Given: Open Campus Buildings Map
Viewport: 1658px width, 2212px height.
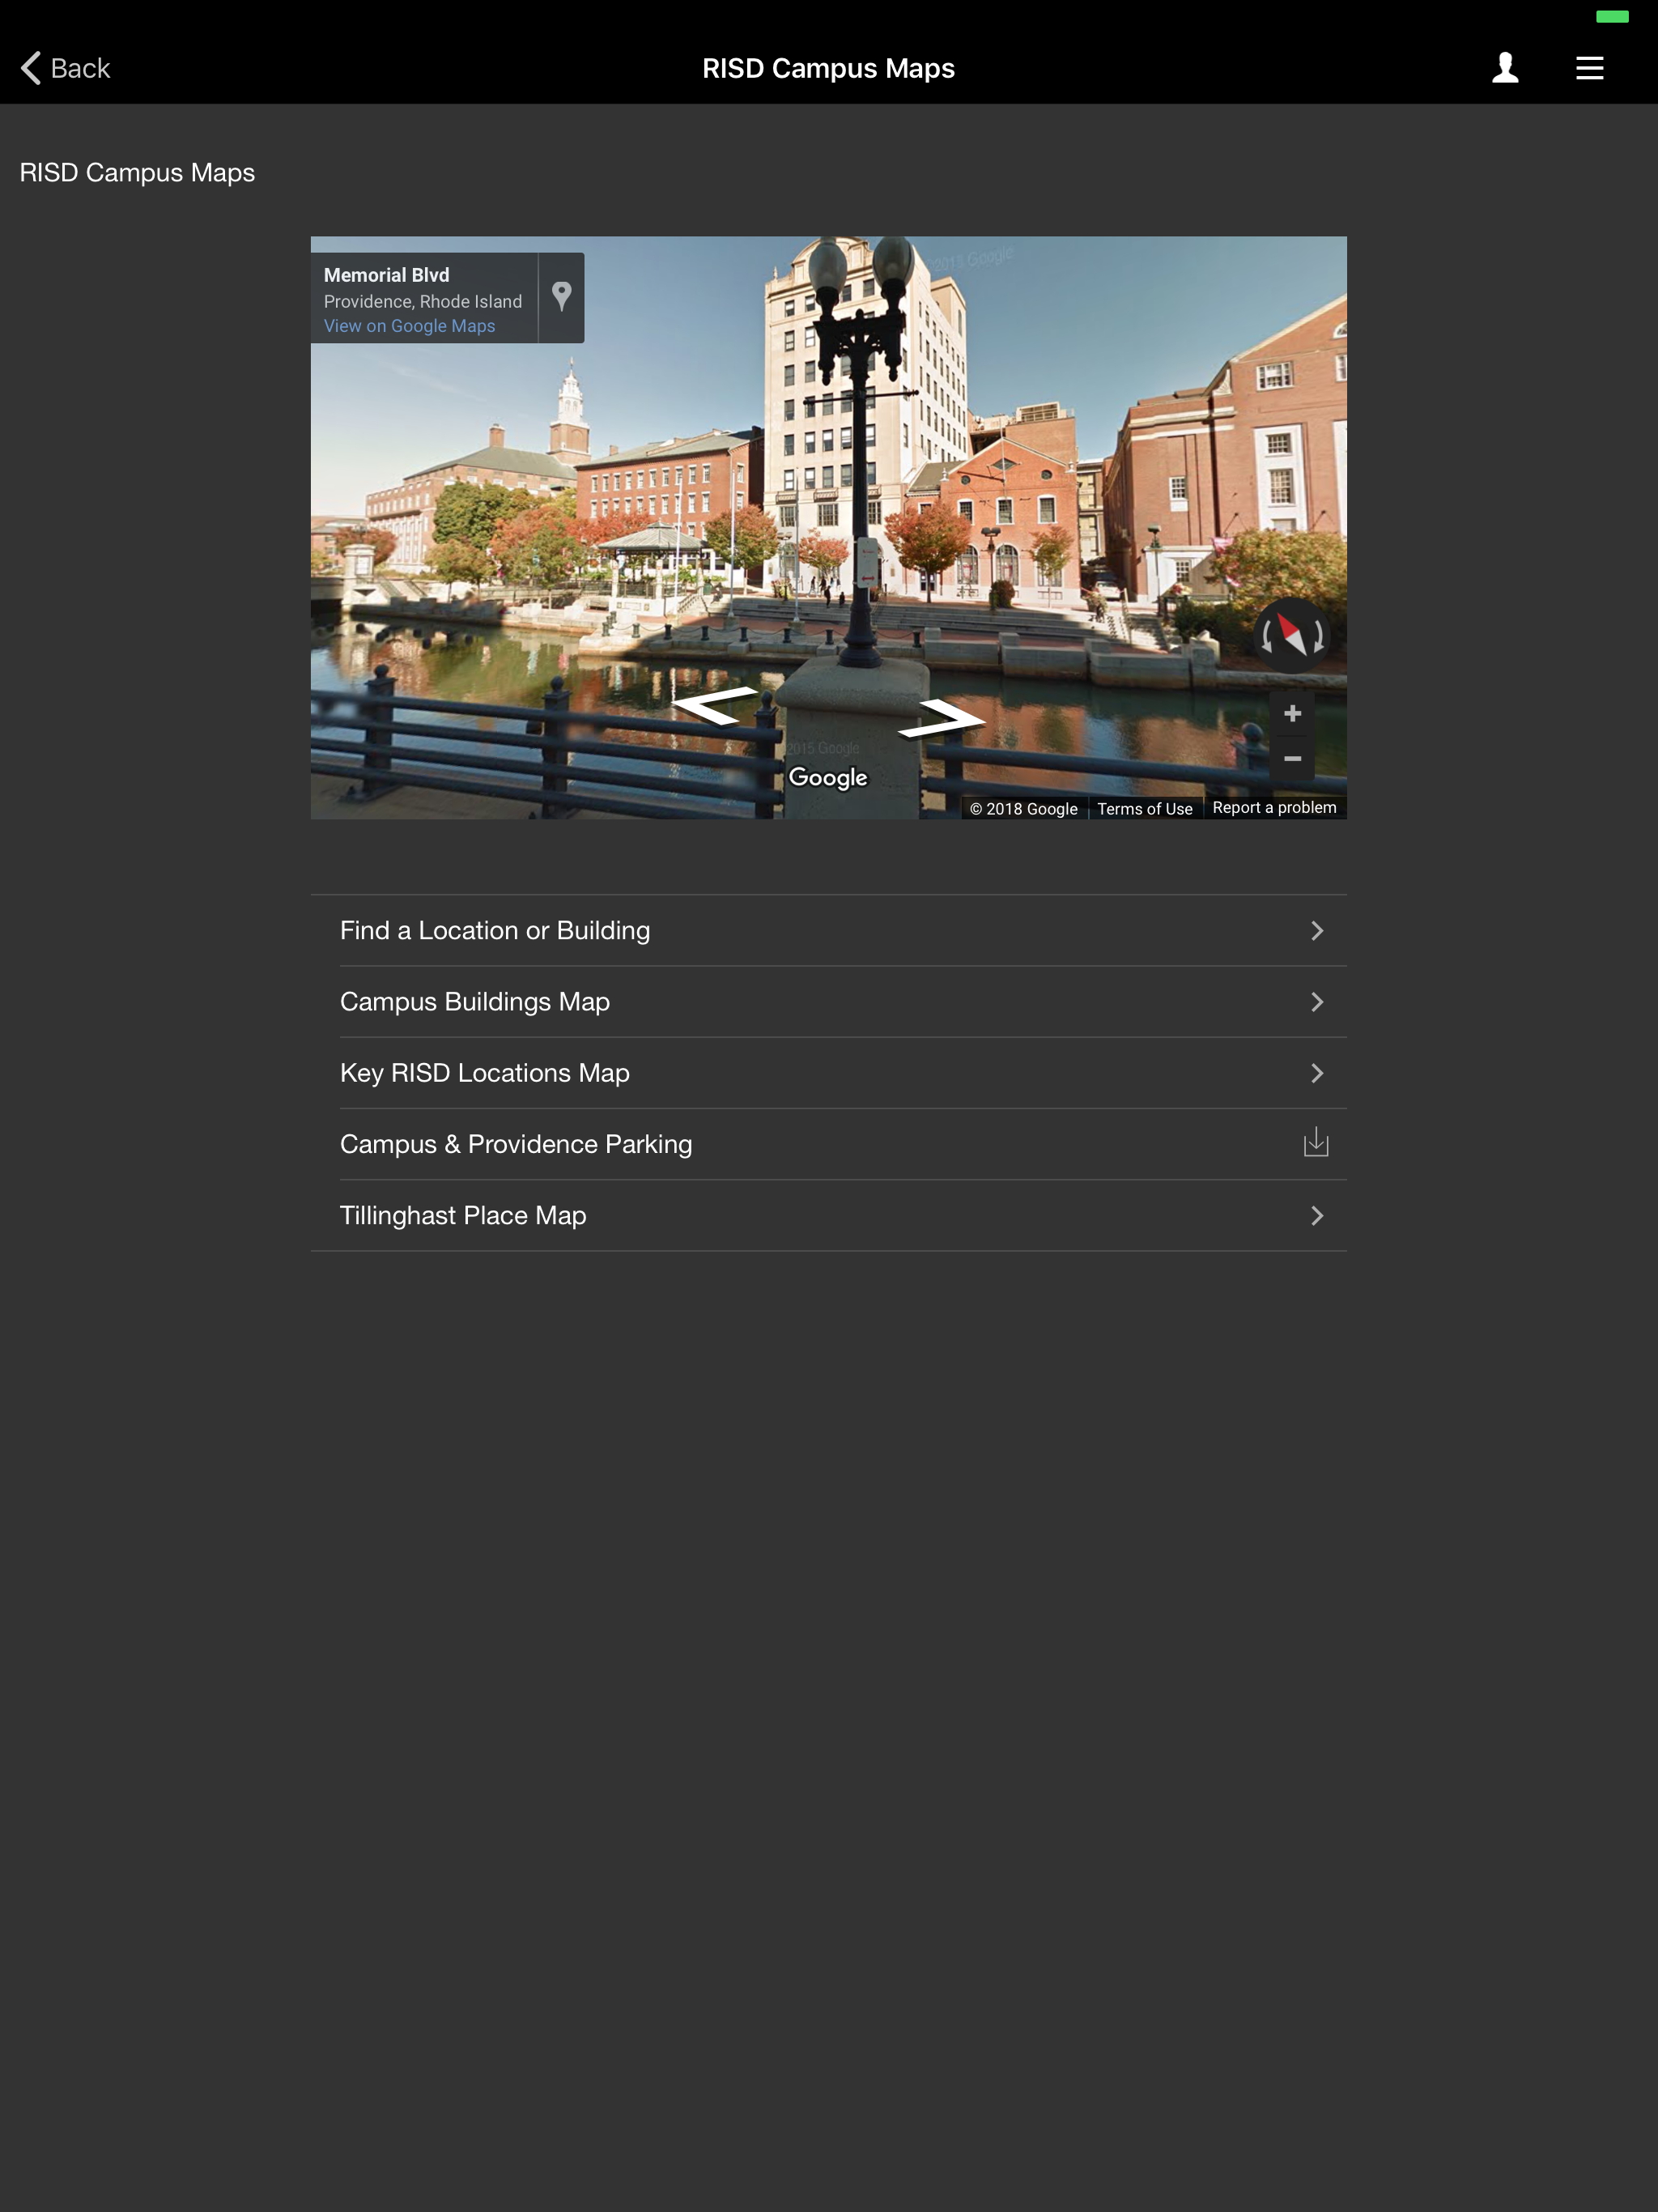Looking at the screenshot, I should click(x=828, y=1001).
